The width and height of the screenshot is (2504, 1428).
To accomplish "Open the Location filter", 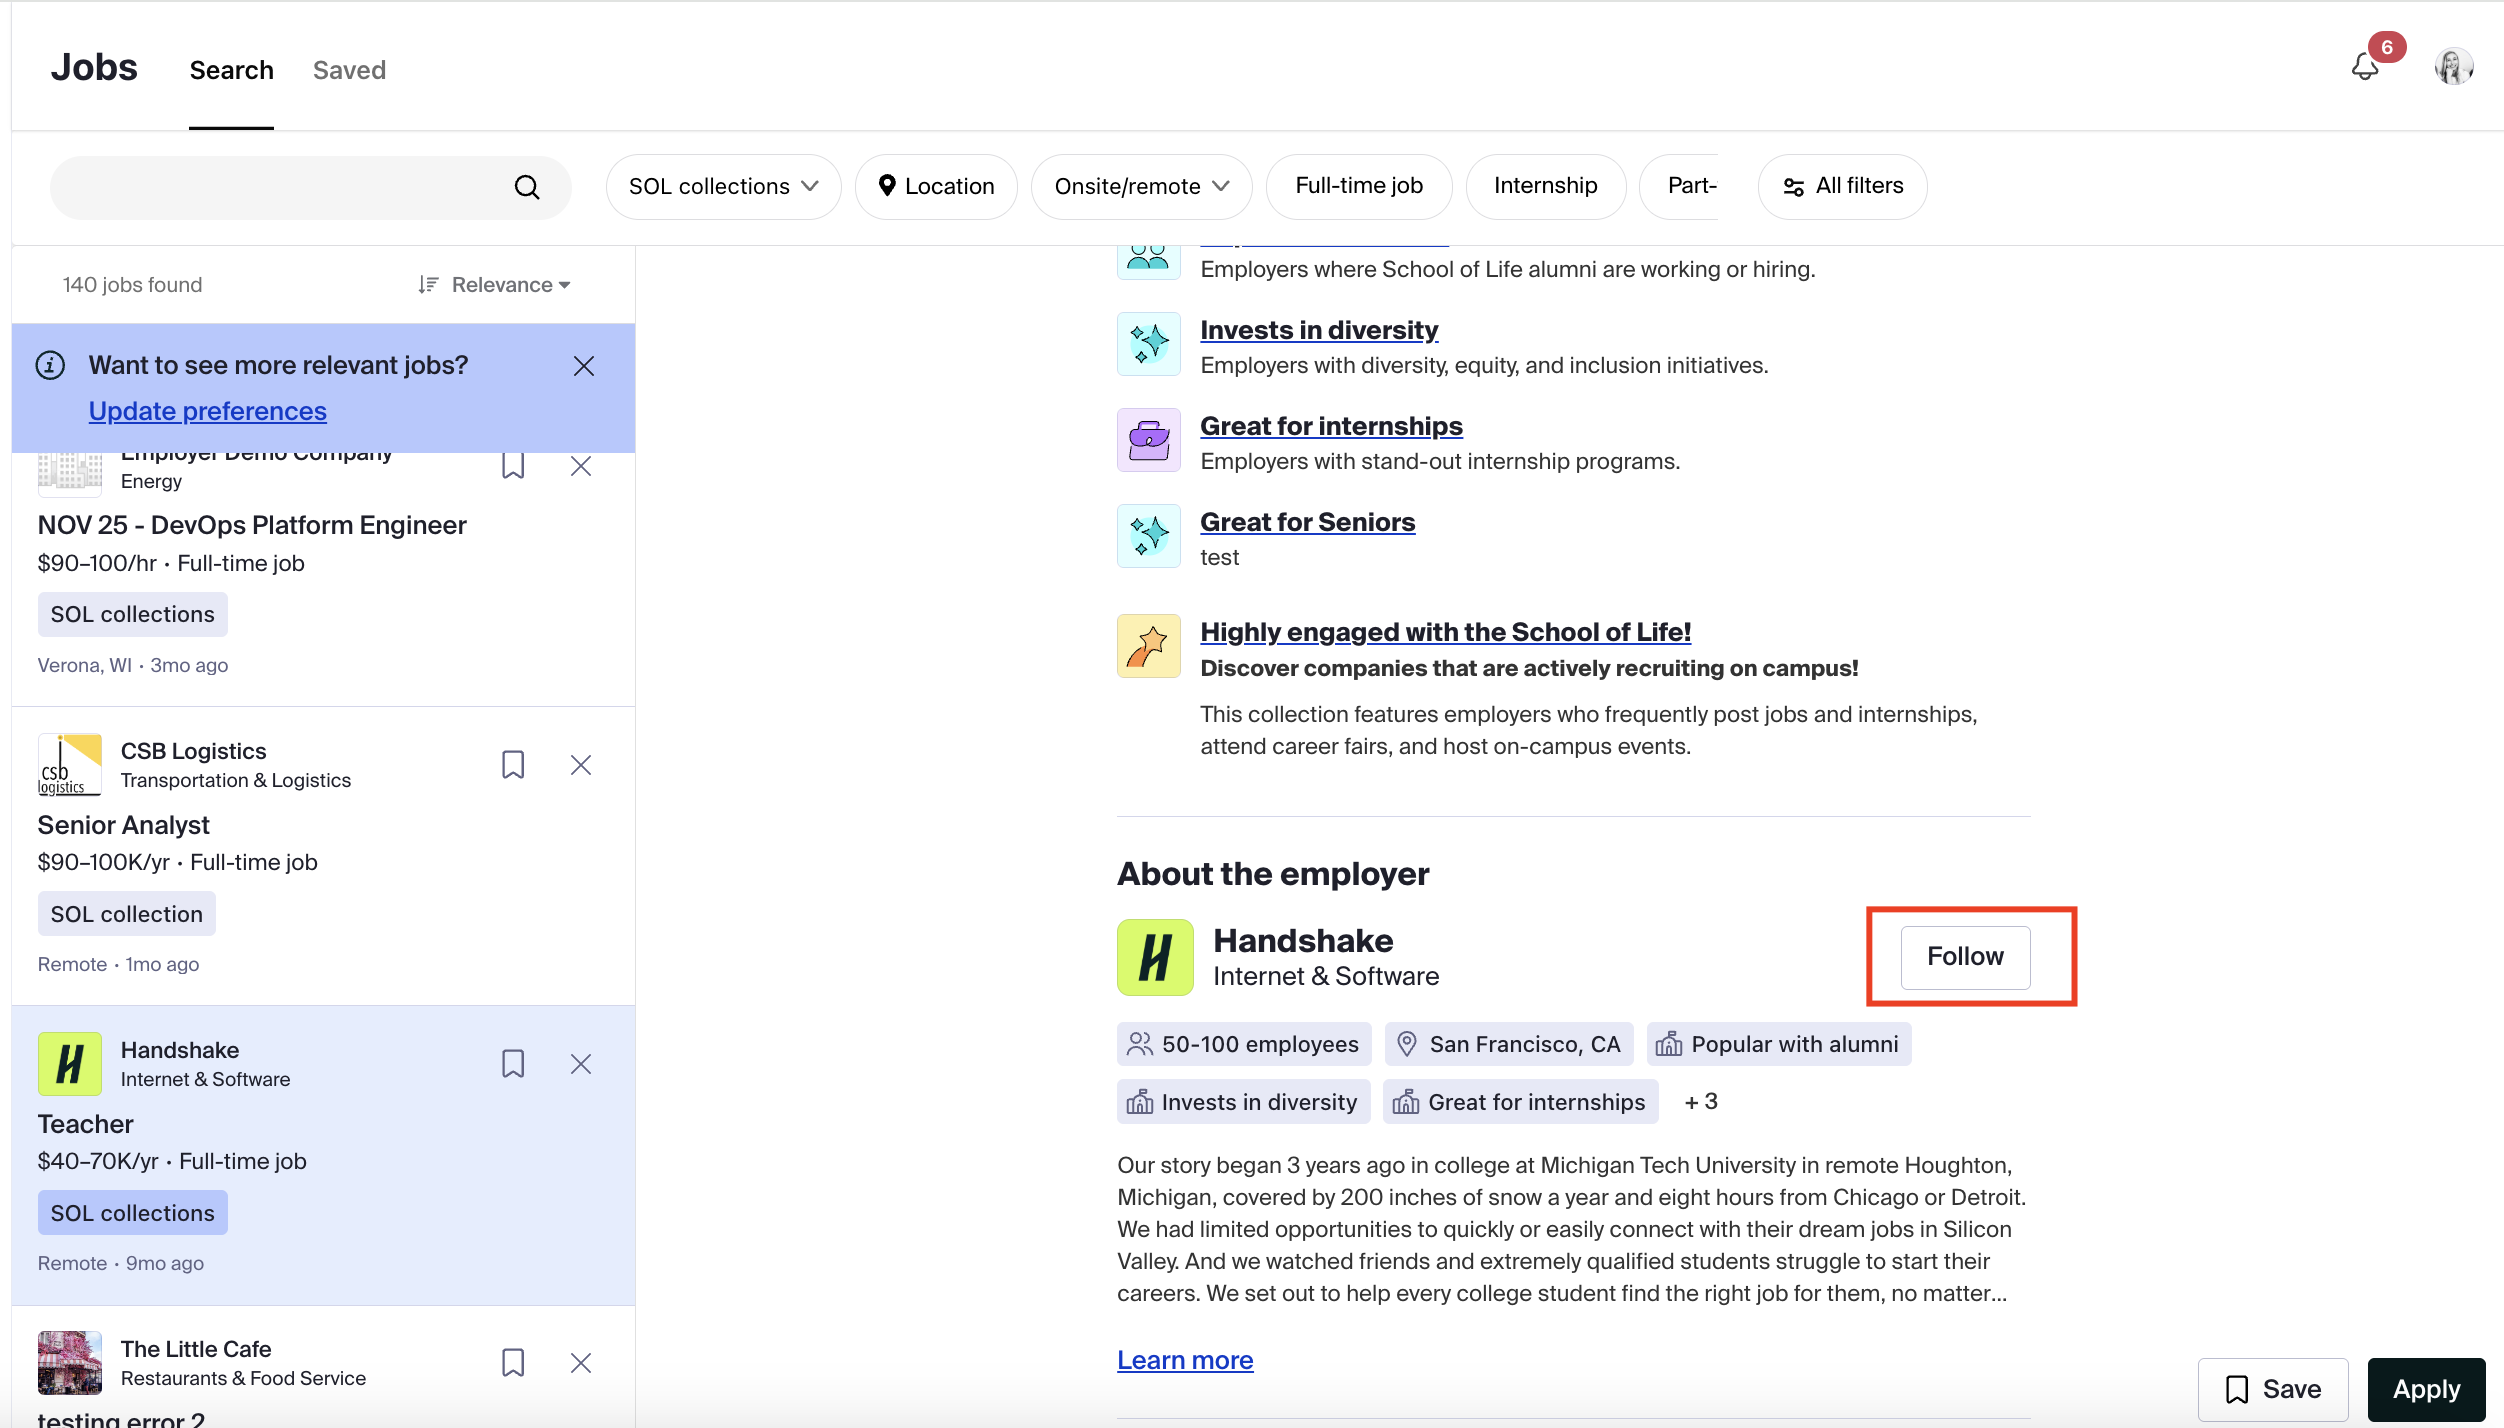I will (x=936, y=187).
